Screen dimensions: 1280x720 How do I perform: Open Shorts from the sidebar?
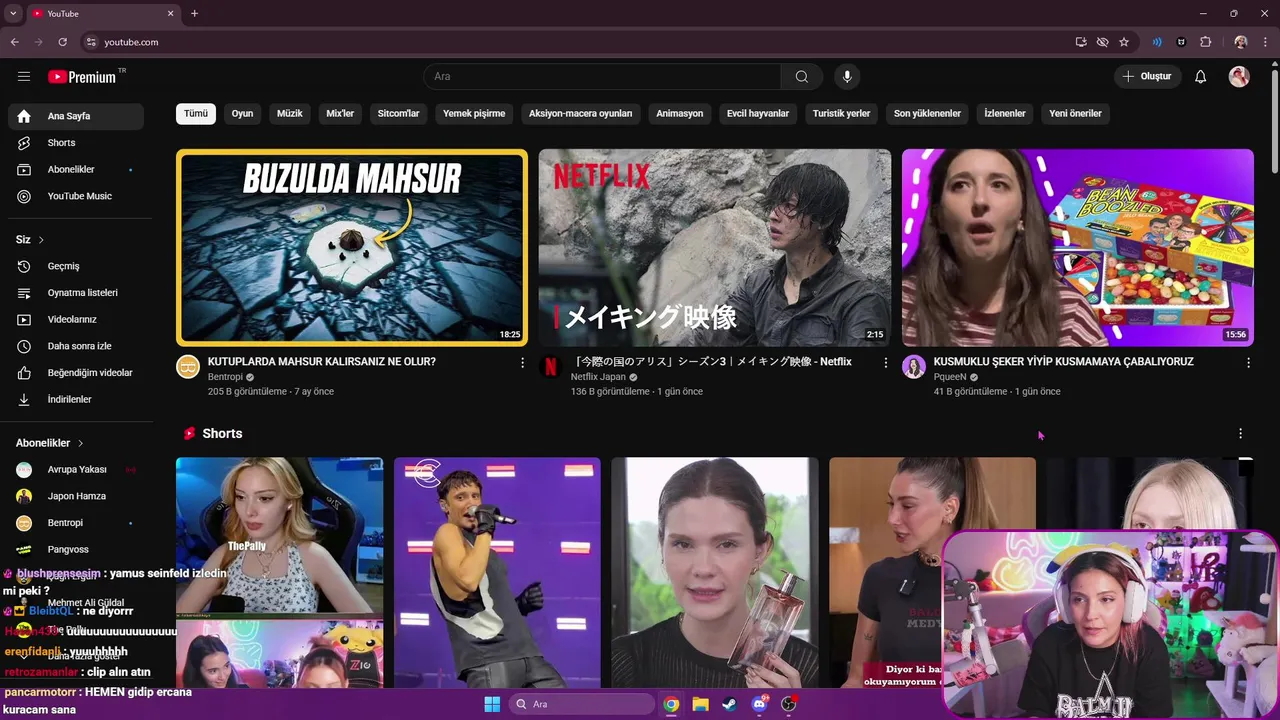76,143
